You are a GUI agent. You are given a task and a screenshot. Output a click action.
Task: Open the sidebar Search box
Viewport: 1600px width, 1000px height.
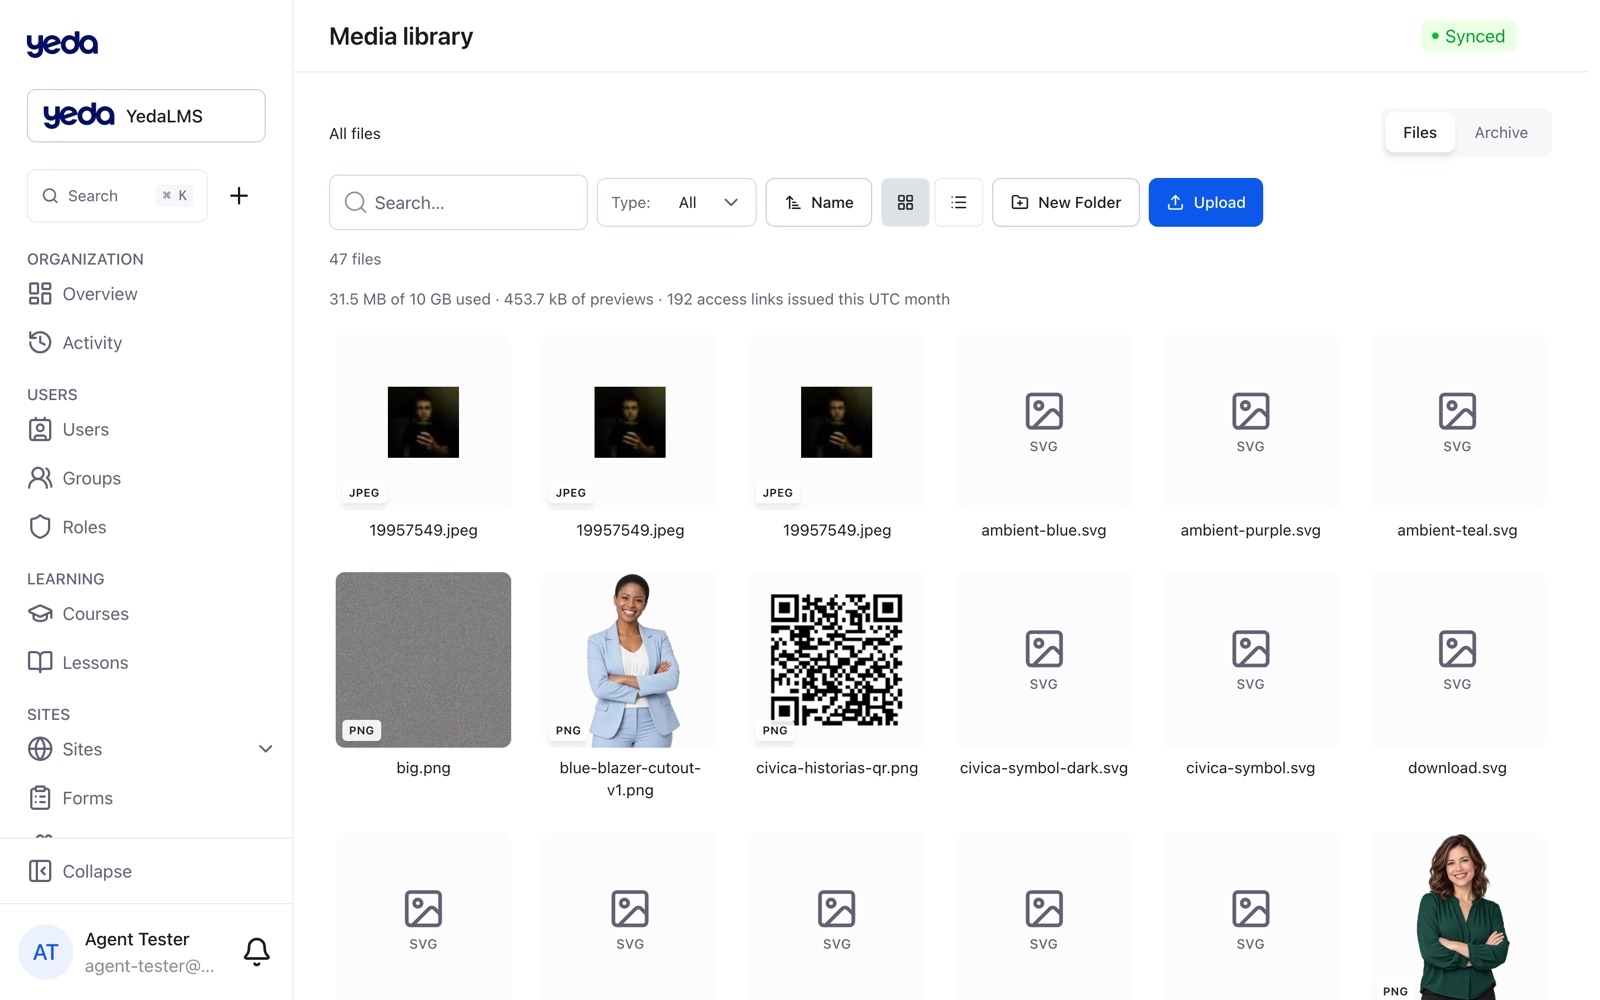[117, 196]
